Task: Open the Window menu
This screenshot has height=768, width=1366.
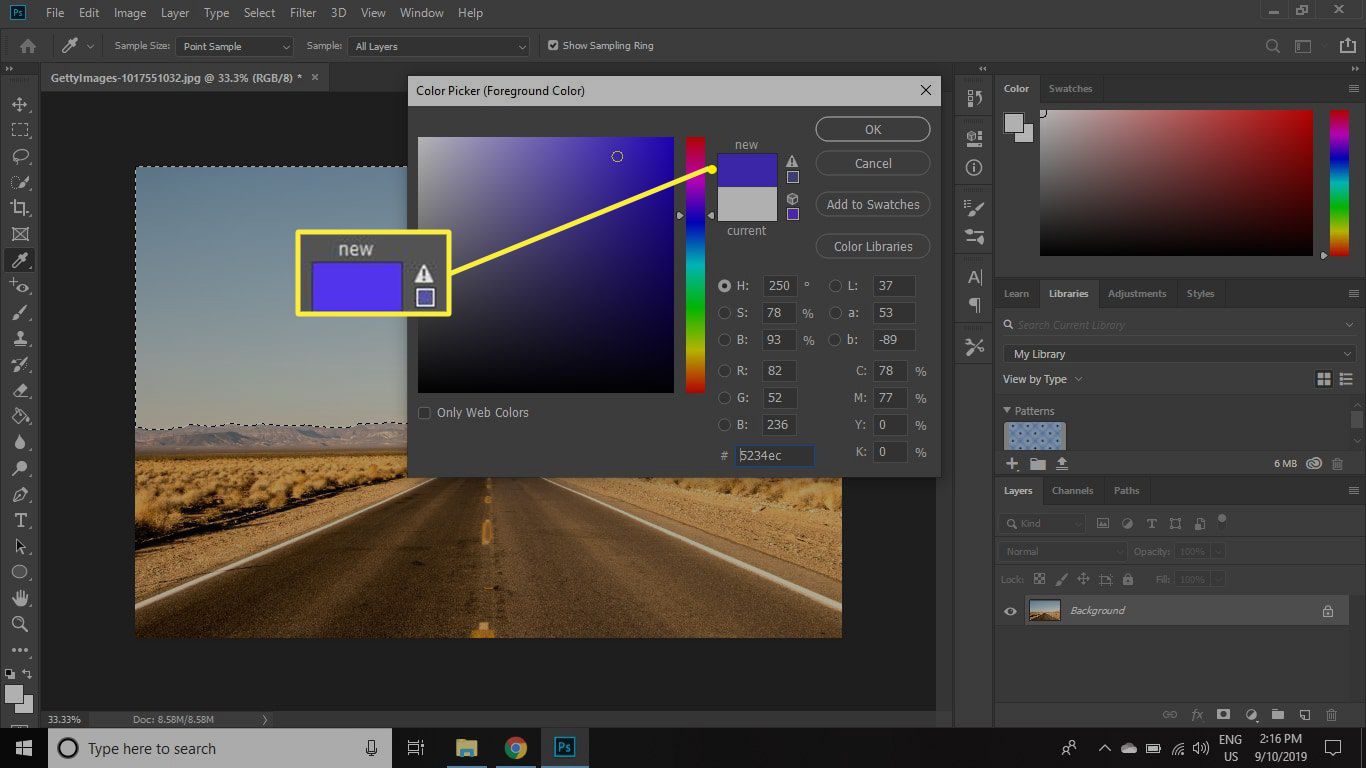Action: [421, 13]
